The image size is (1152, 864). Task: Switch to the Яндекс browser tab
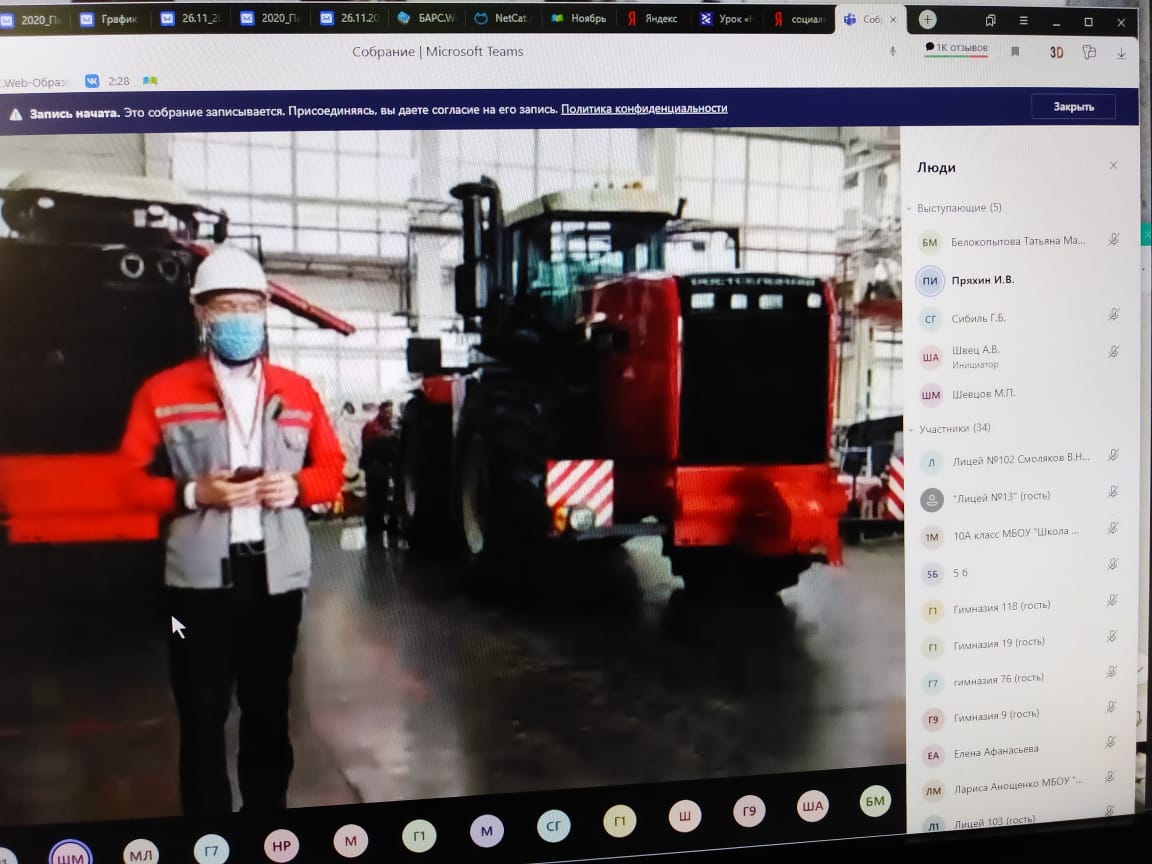[653, 18]
